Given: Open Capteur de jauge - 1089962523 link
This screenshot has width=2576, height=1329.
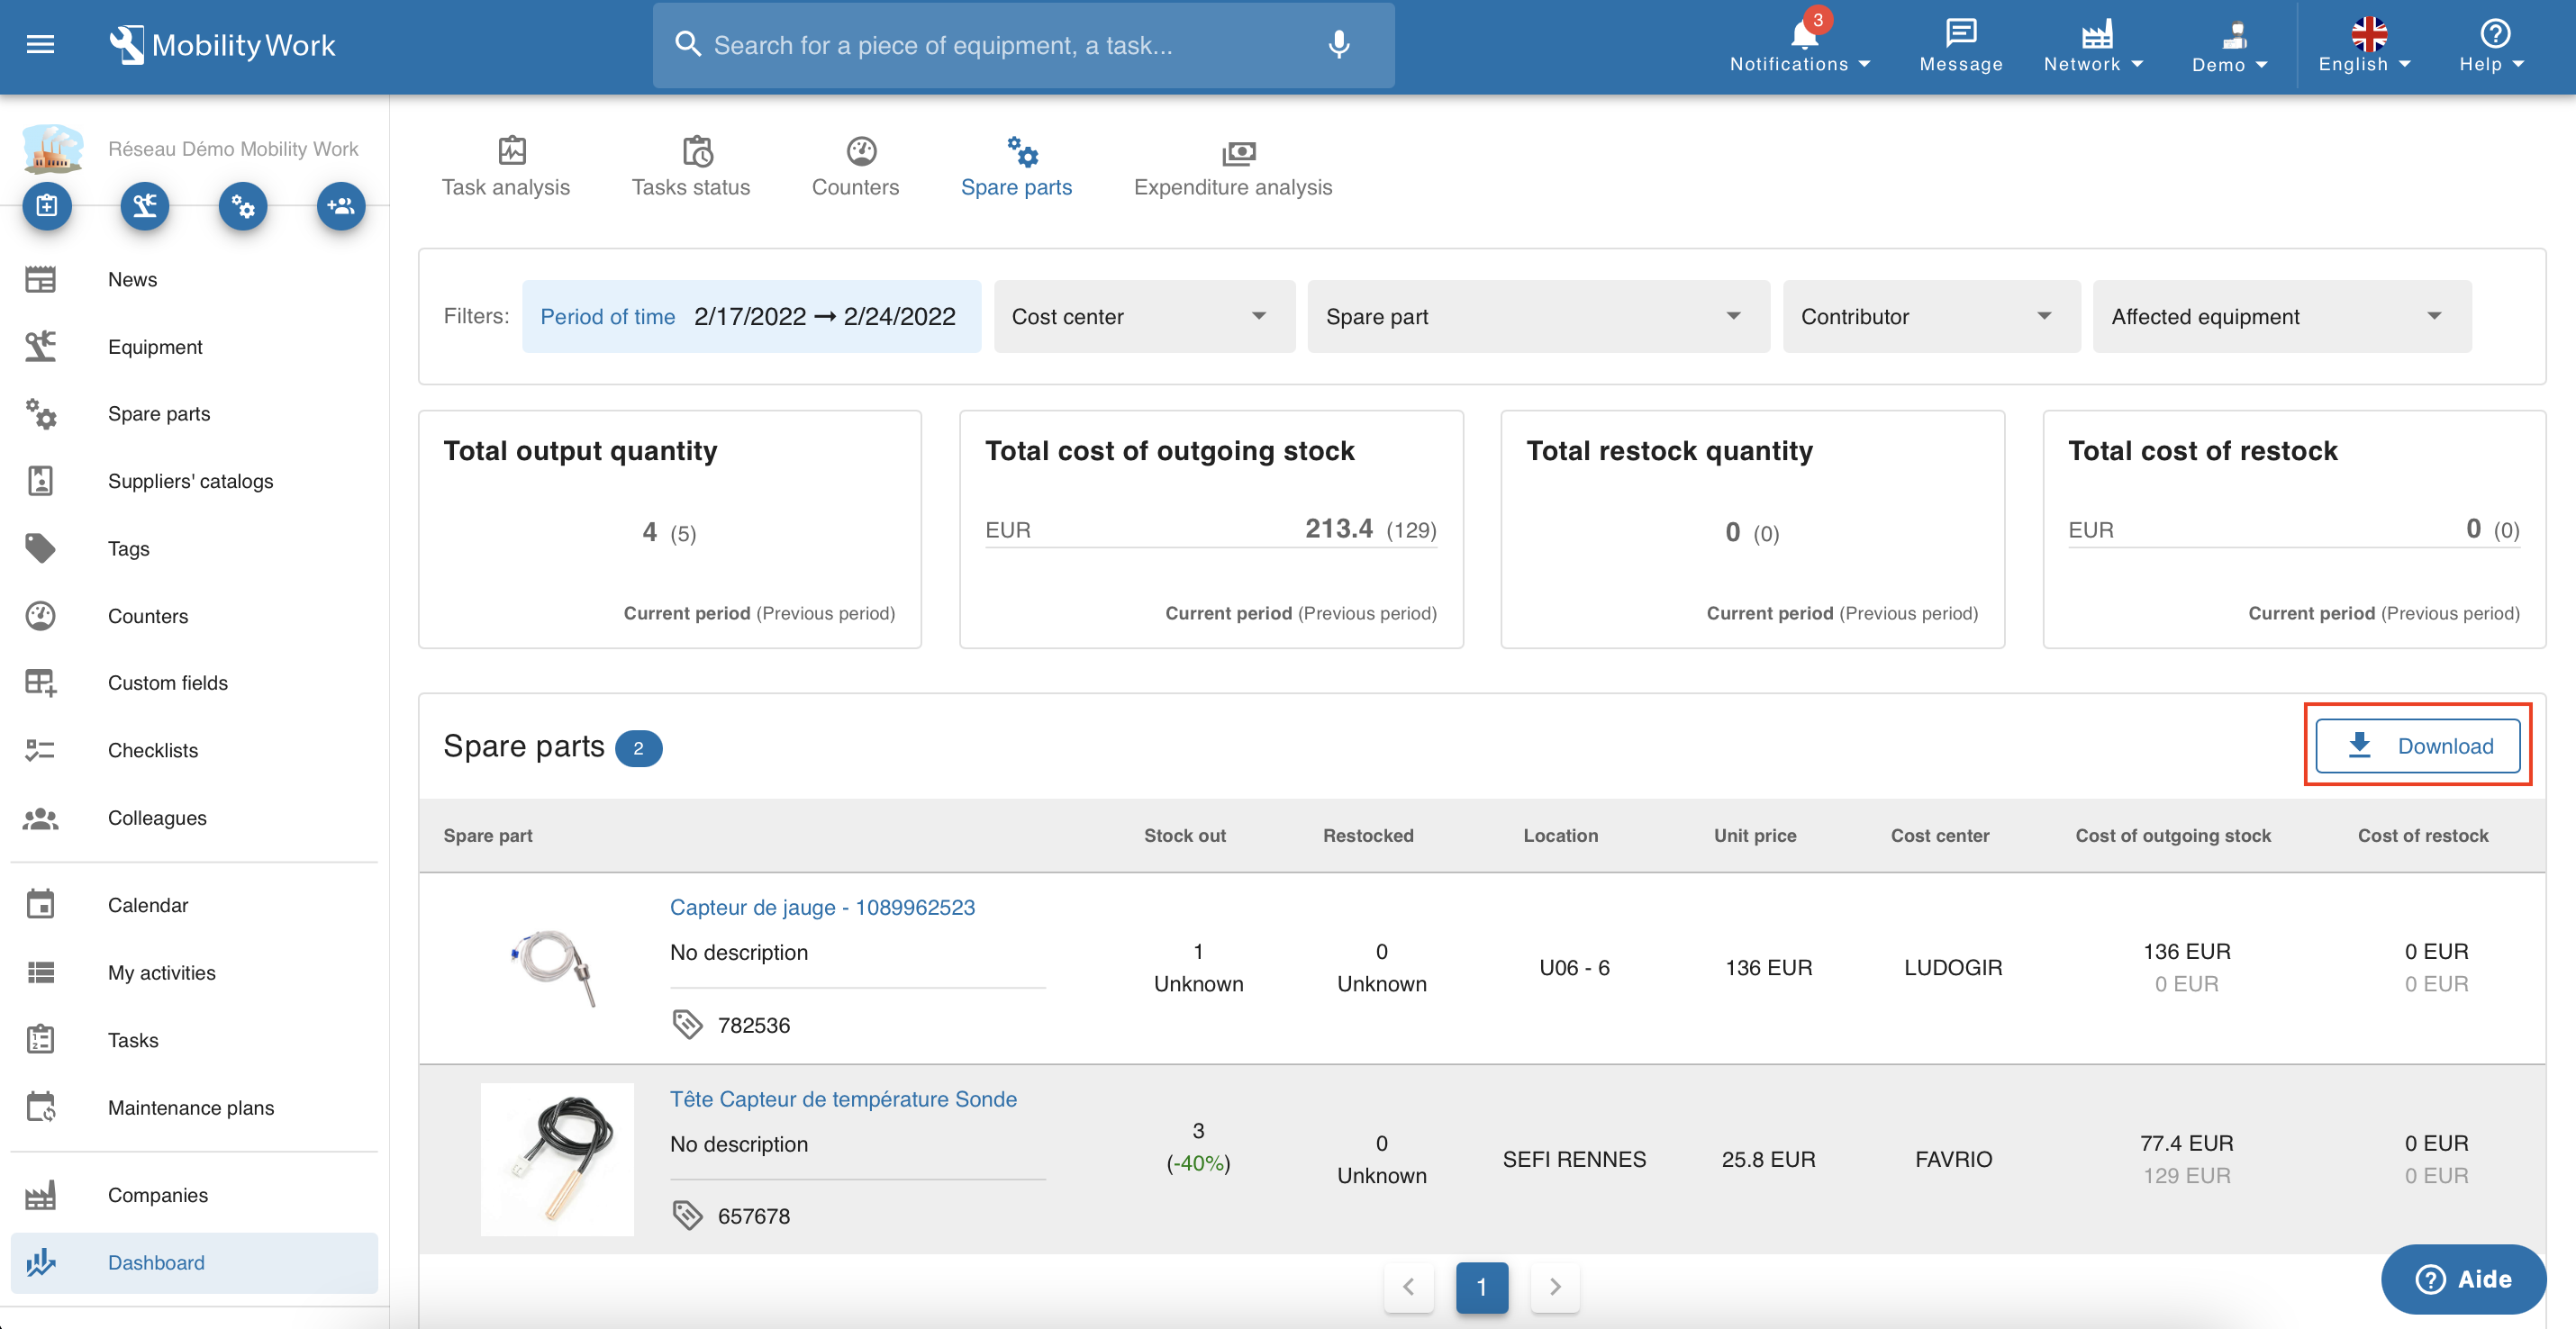Looking at the screenshot, I should point(822,907).
